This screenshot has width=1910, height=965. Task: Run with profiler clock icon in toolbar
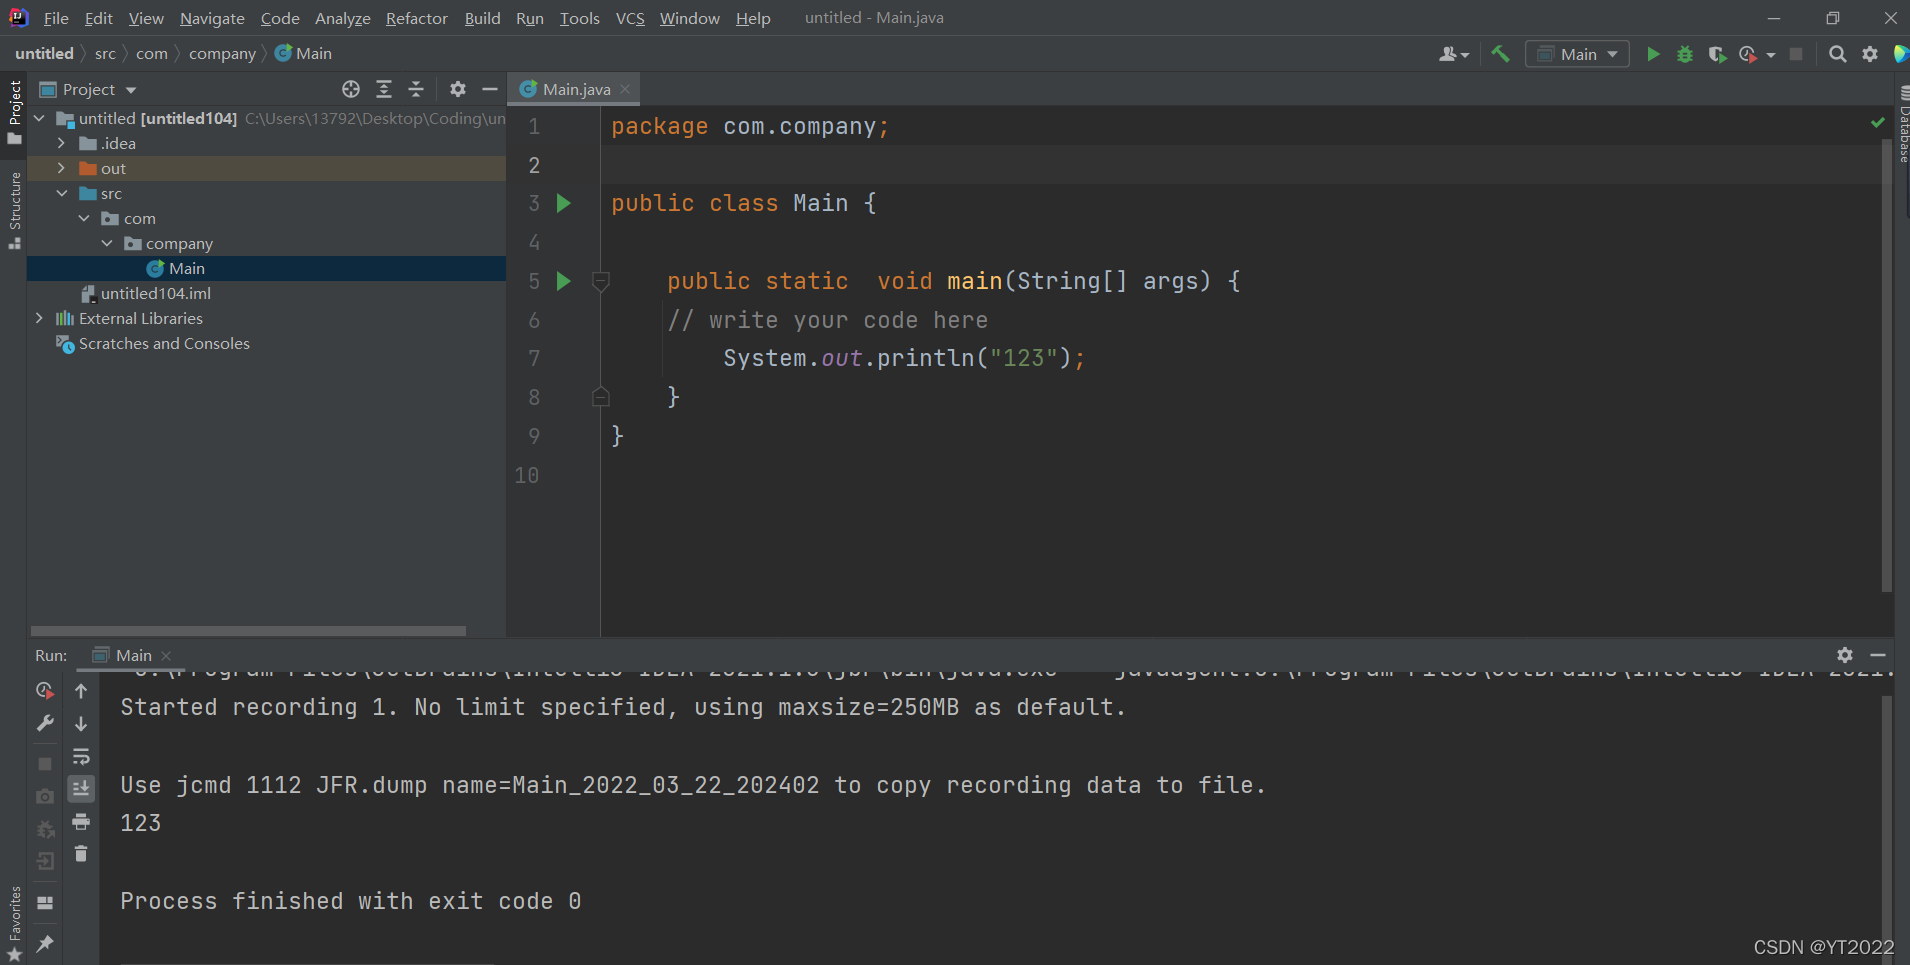pyautogui.click(x=1748, y=54)
